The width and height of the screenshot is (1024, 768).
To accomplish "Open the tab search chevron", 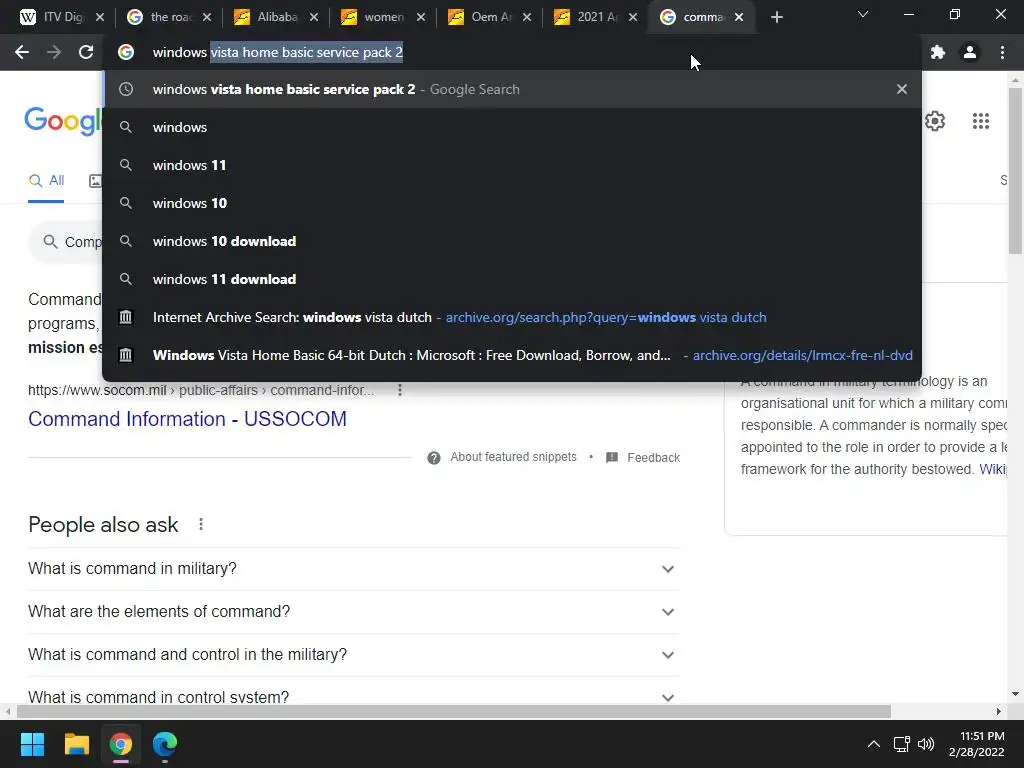I will 863,14.
